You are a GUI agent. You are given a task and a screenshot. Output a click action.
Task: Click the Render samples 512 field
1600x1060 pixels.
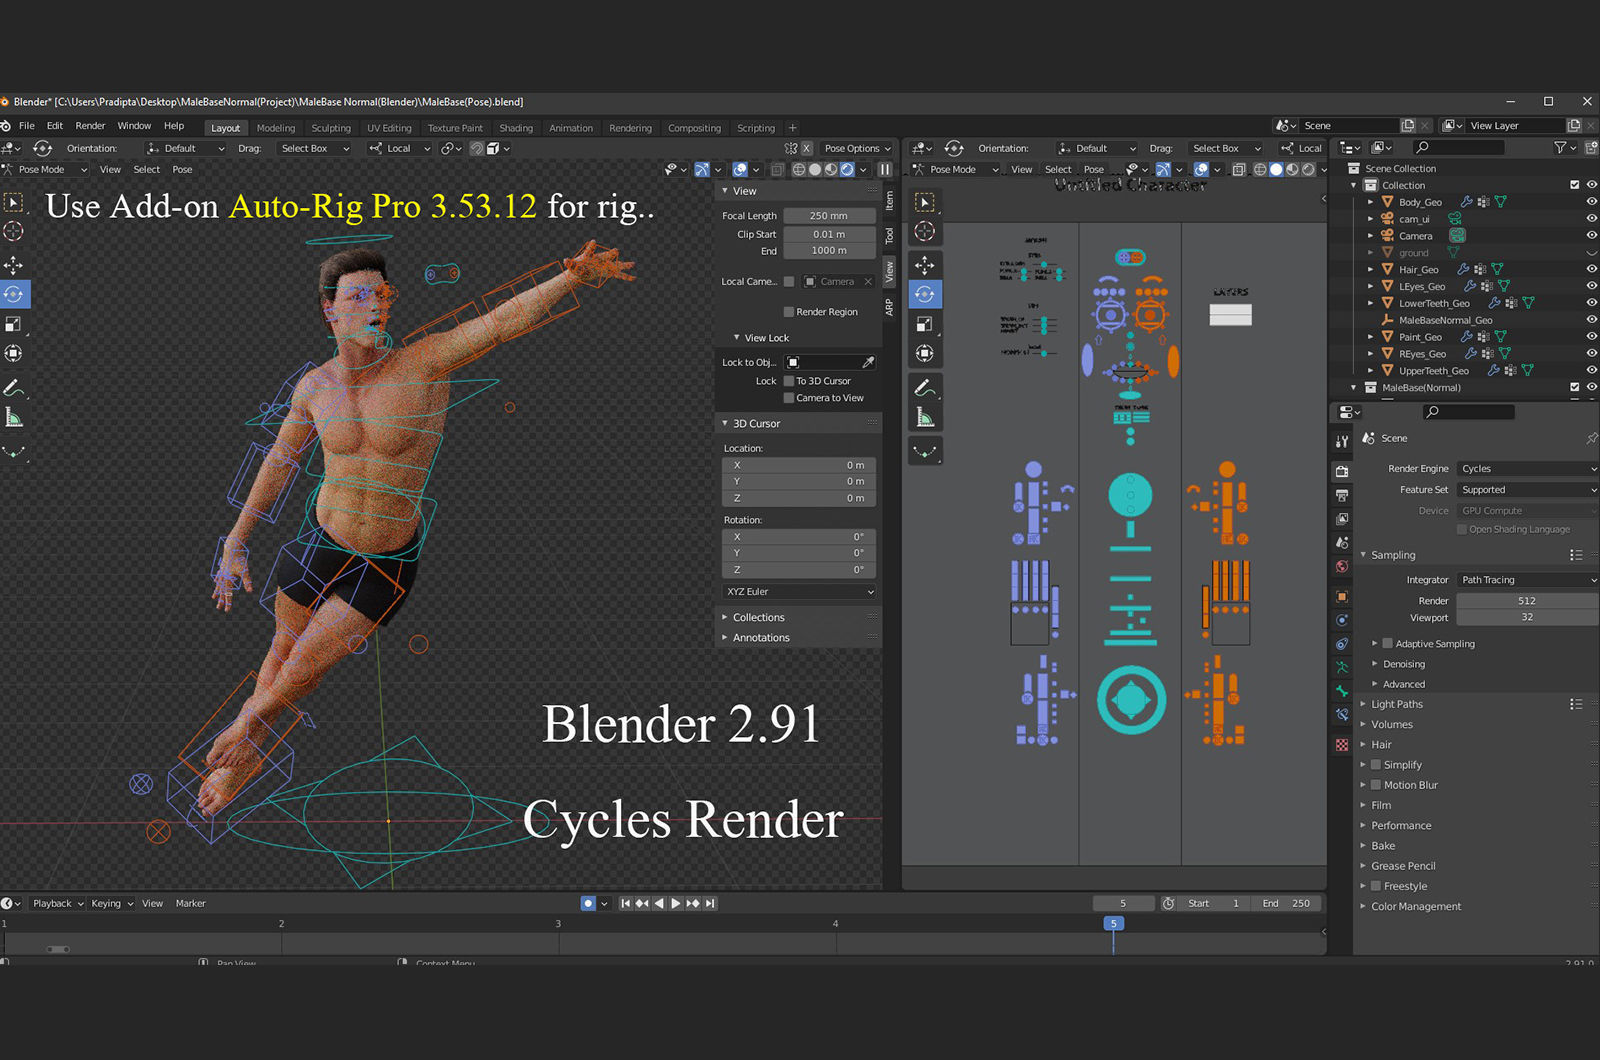click(x=1527, y=601)
